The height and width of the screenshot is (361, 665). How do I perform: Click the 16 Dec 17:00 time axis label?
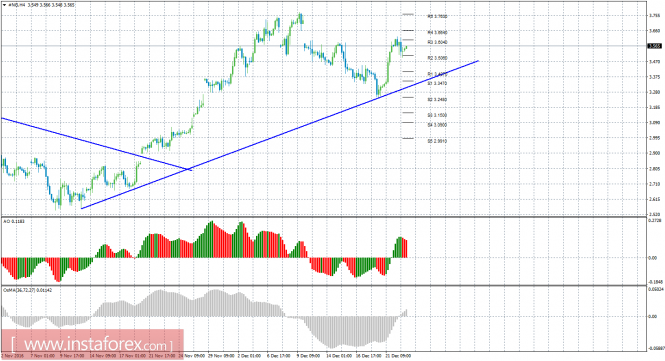(x=368, y=356)
